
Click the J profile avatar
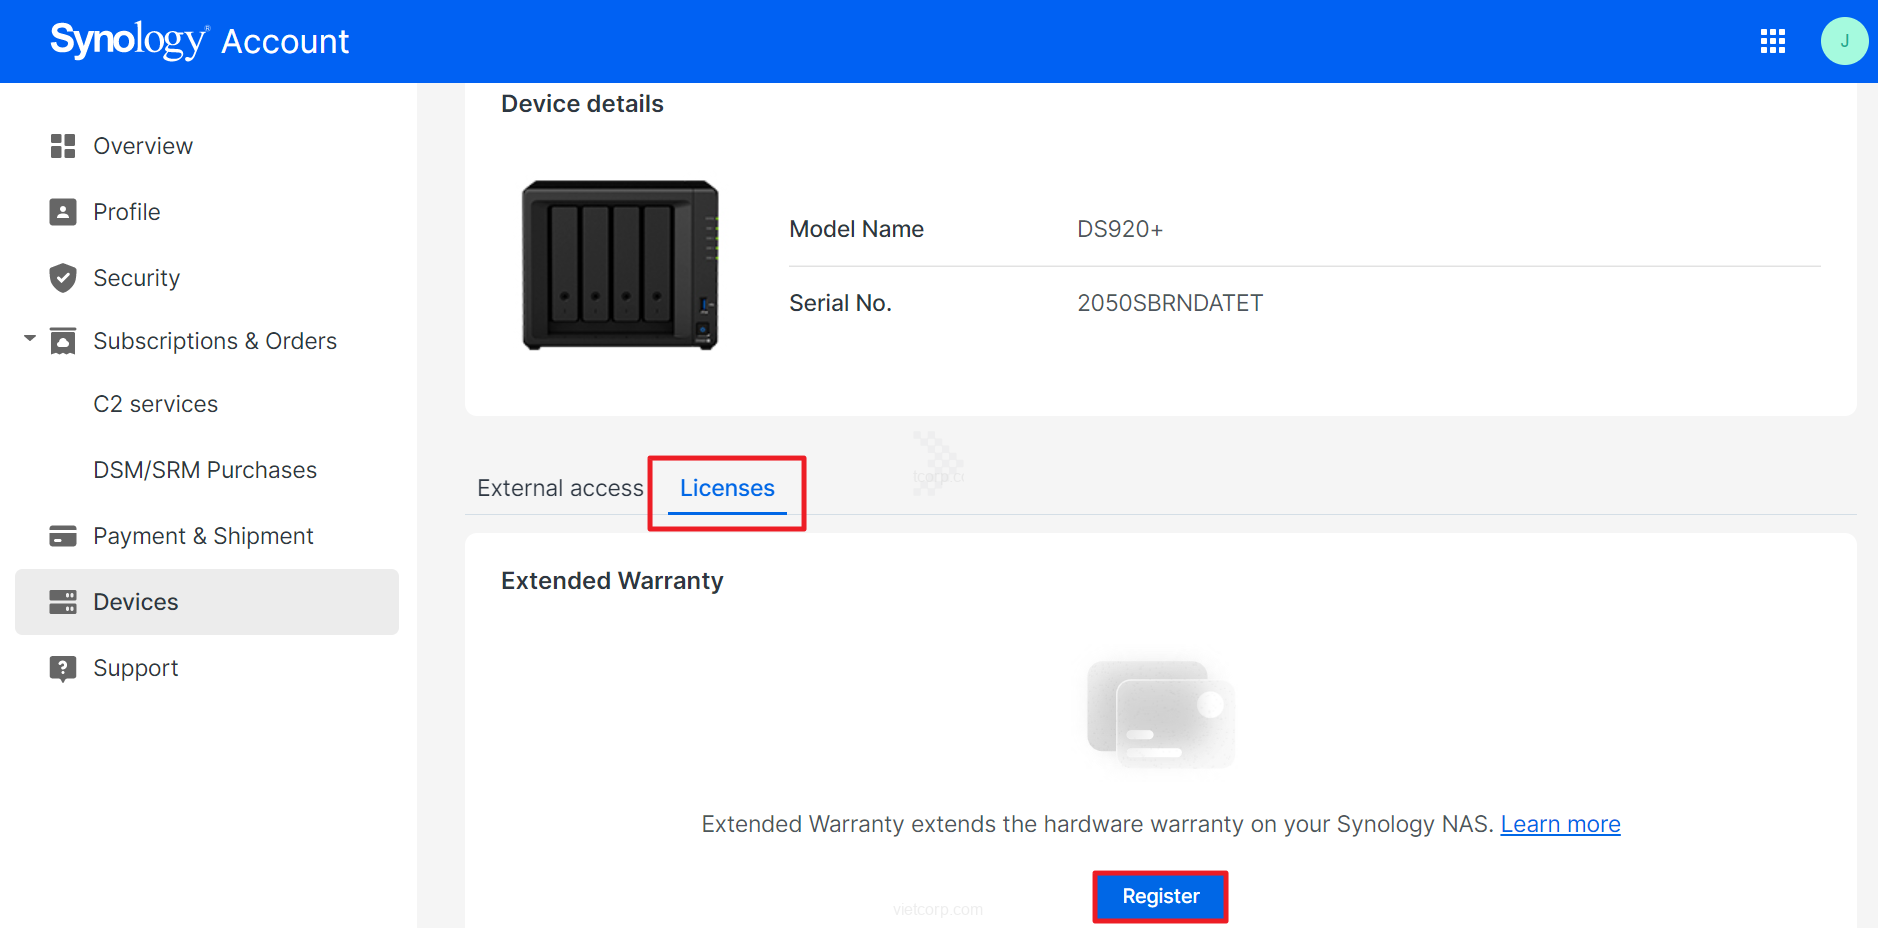coord(1845,41)
